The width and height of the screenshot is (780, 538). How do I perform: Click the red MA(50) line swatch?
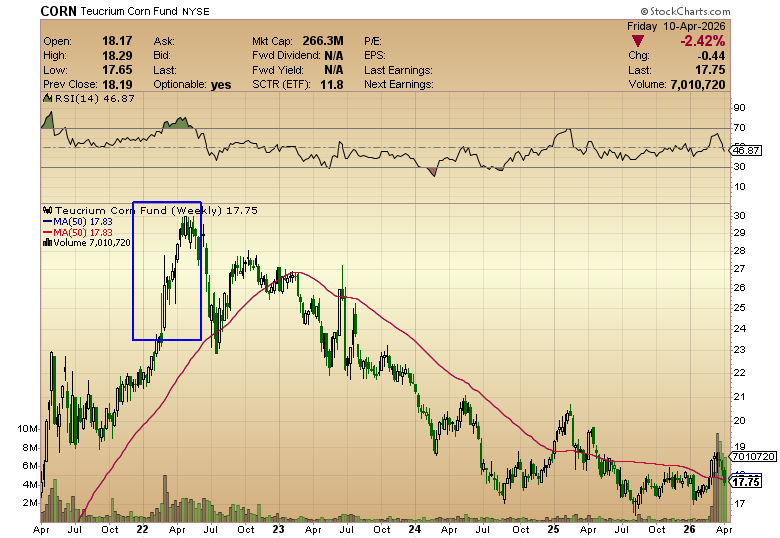[x=48, y=233]
